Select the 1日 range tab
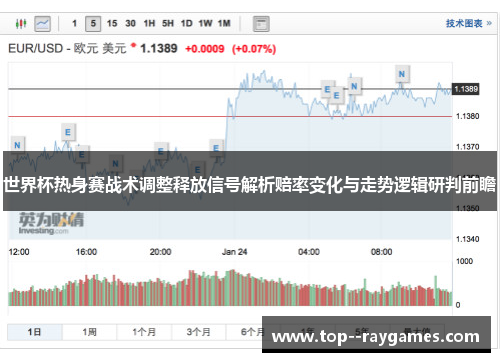 (x=35, y=332)
